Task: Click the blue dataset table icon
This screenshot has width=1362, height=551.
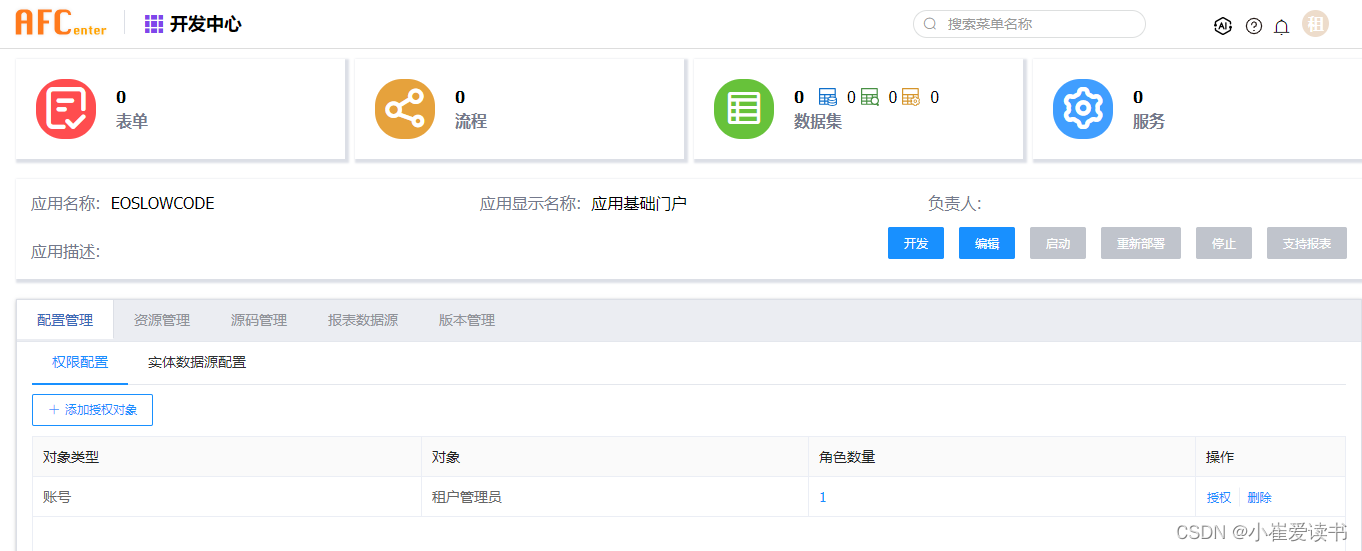Action: (828, 97)
